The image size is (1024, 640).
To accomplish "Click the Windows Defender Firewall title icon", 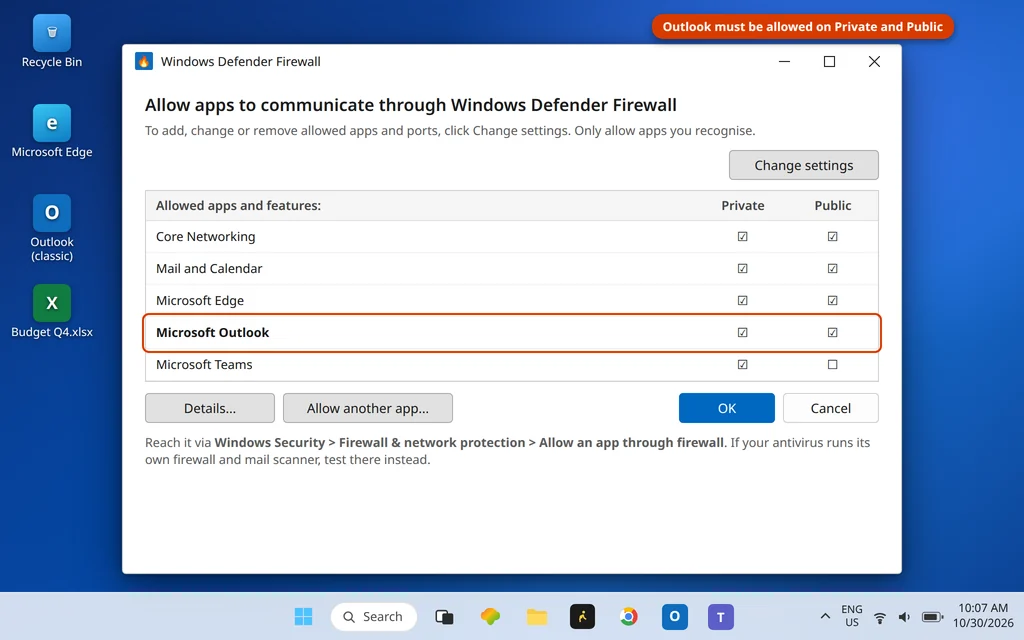I will [144, 61].
